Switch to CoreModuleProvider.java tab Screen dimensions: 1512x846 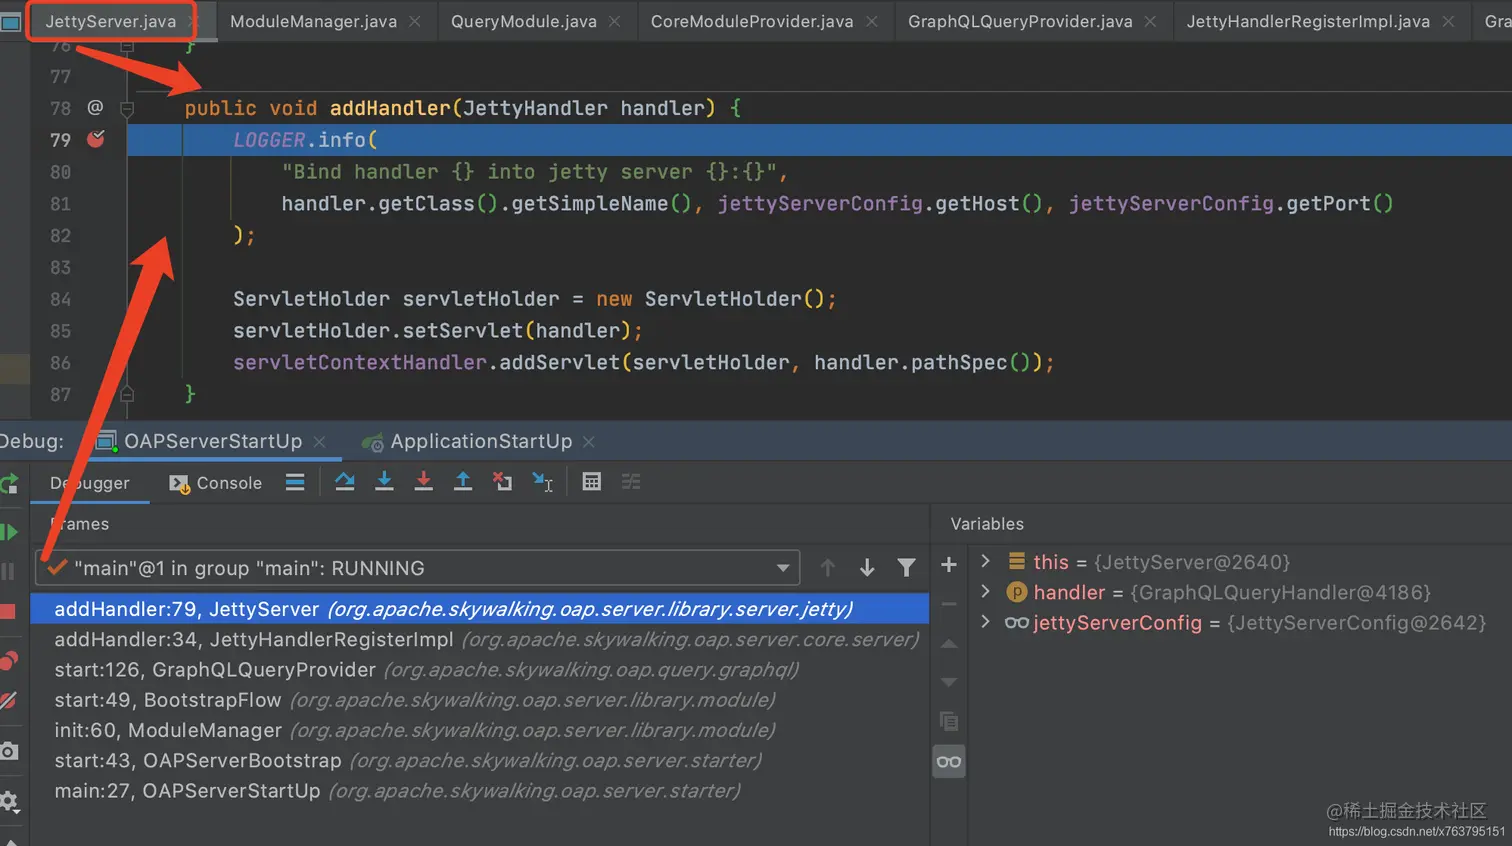[752, 21]
